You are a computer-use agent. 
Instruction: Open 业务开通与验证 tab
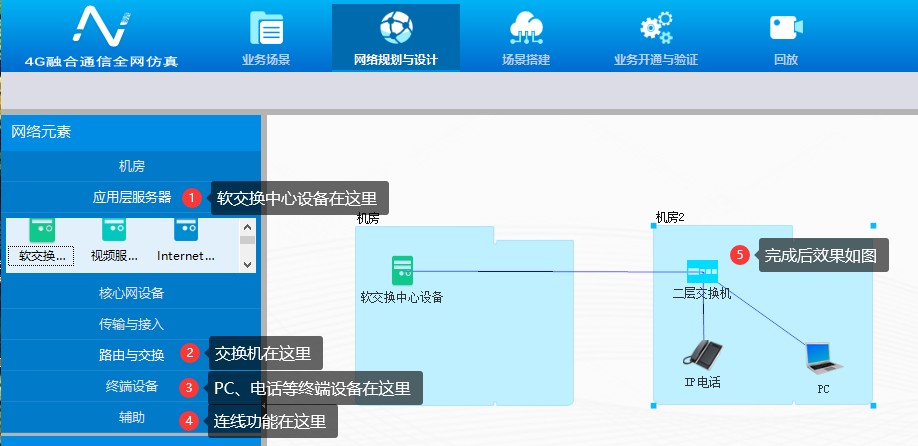pyautogui.click(x=656, y=37)
